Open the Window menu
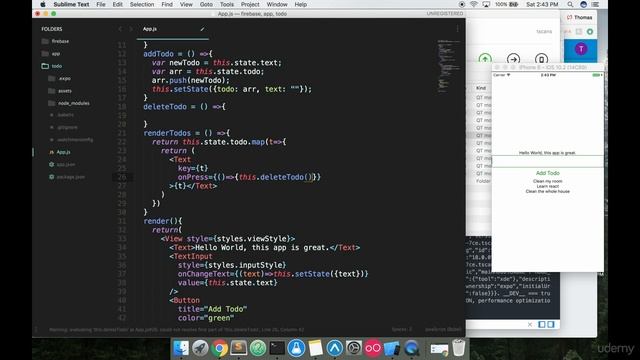Screen dimensions: 640x360 tap(277, 4)
